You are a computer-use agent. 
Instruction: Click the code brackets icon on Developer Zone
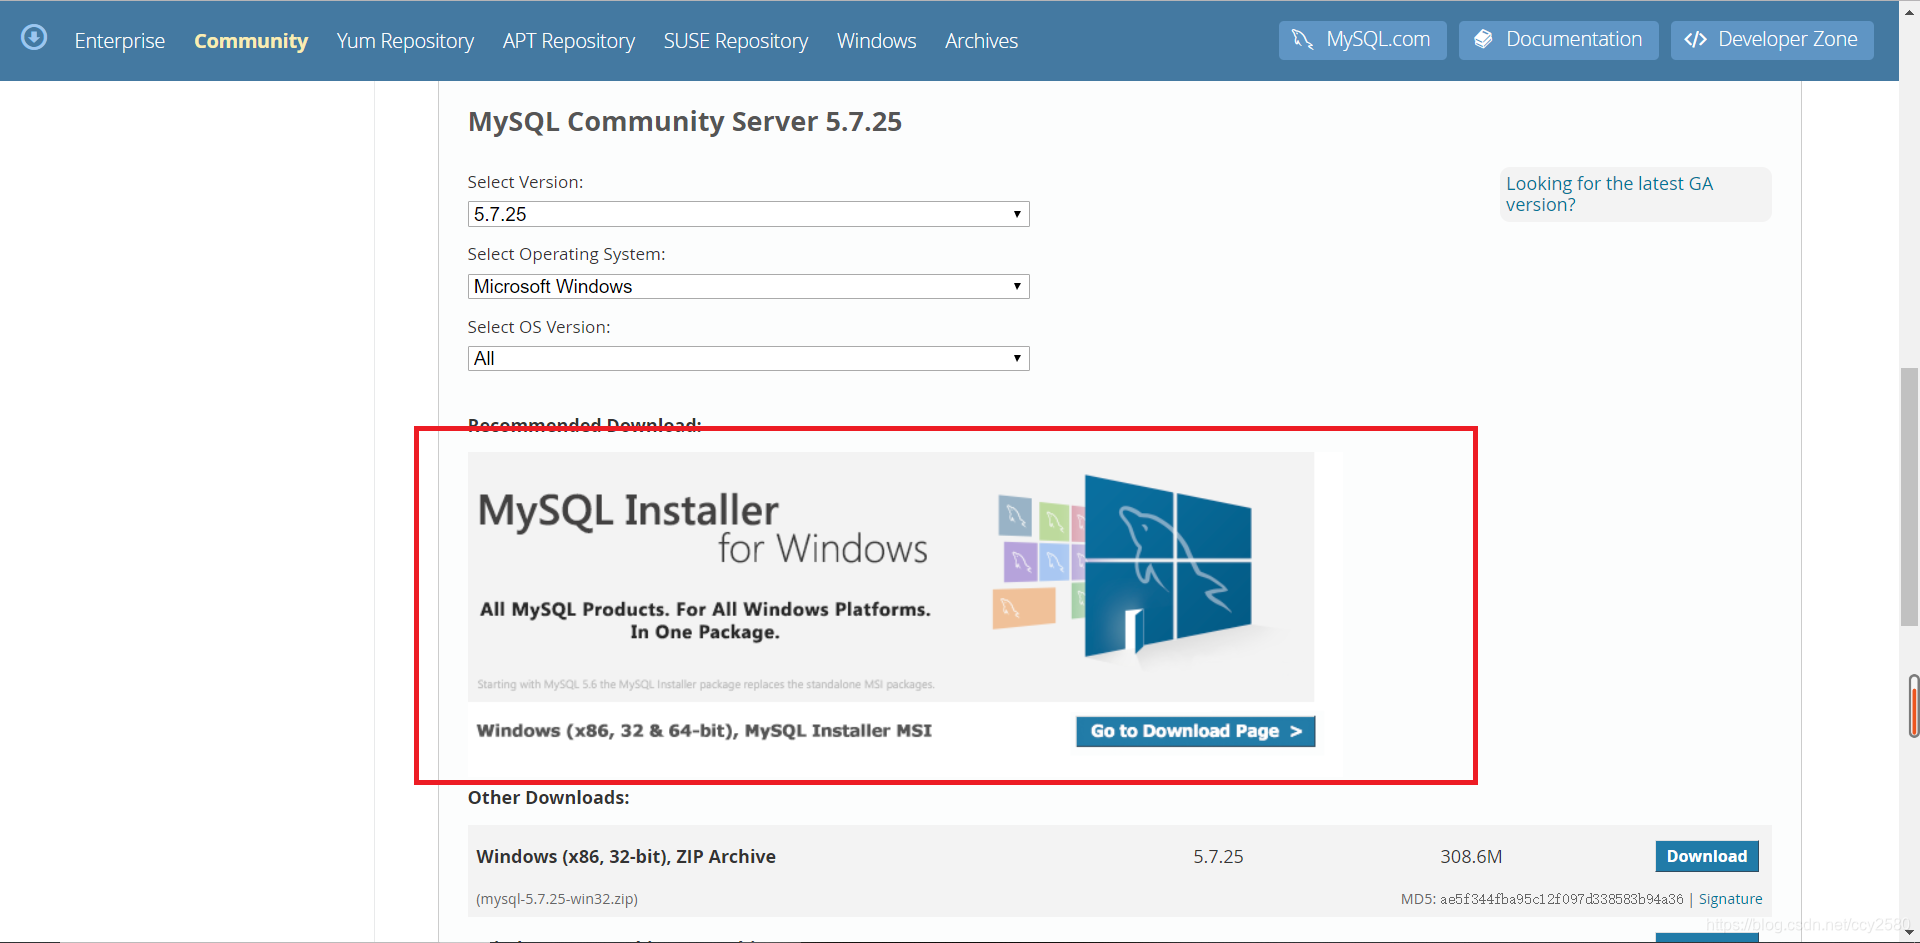tap(1695, 40)
